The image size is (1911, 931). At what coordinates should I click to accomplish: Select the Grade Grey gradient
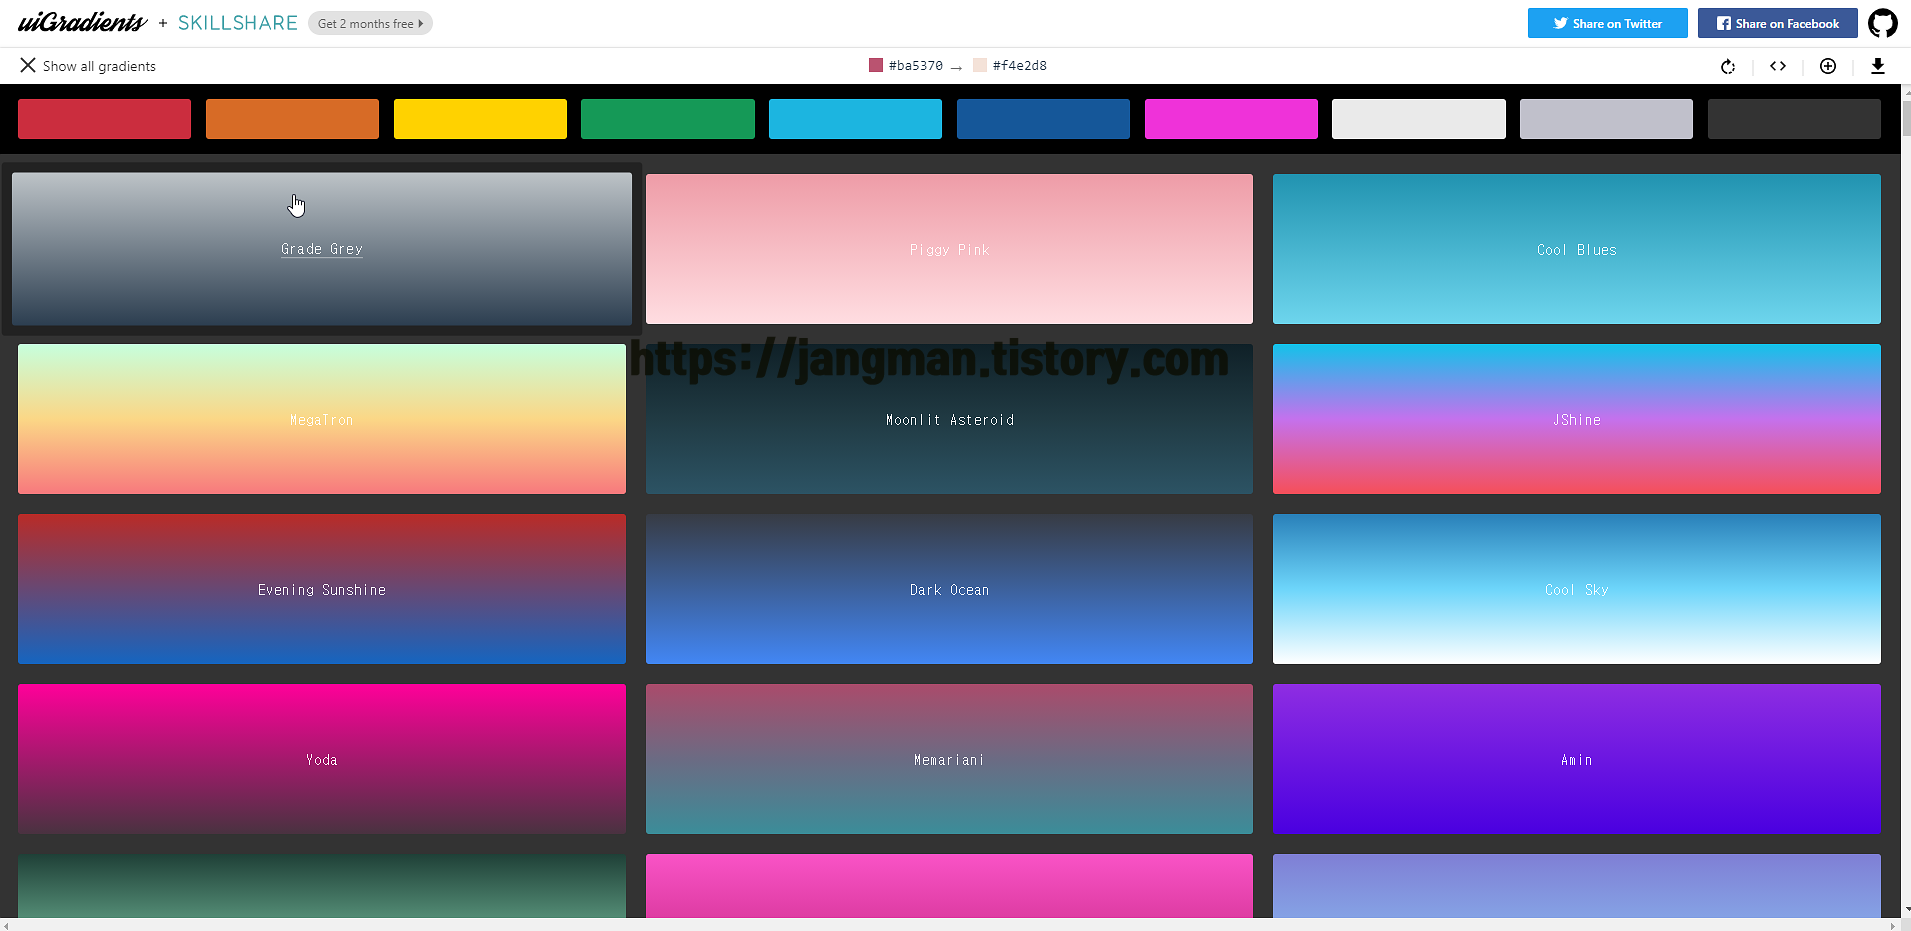pyautogui.click(x=322, y=249)
